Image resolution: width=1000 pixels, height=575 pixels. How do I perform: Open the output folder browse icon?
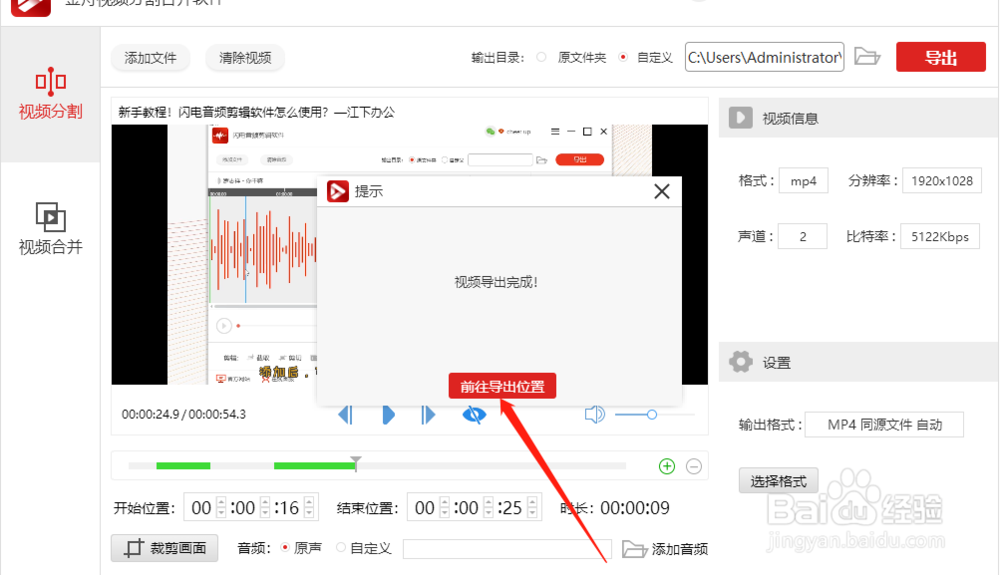867,57
